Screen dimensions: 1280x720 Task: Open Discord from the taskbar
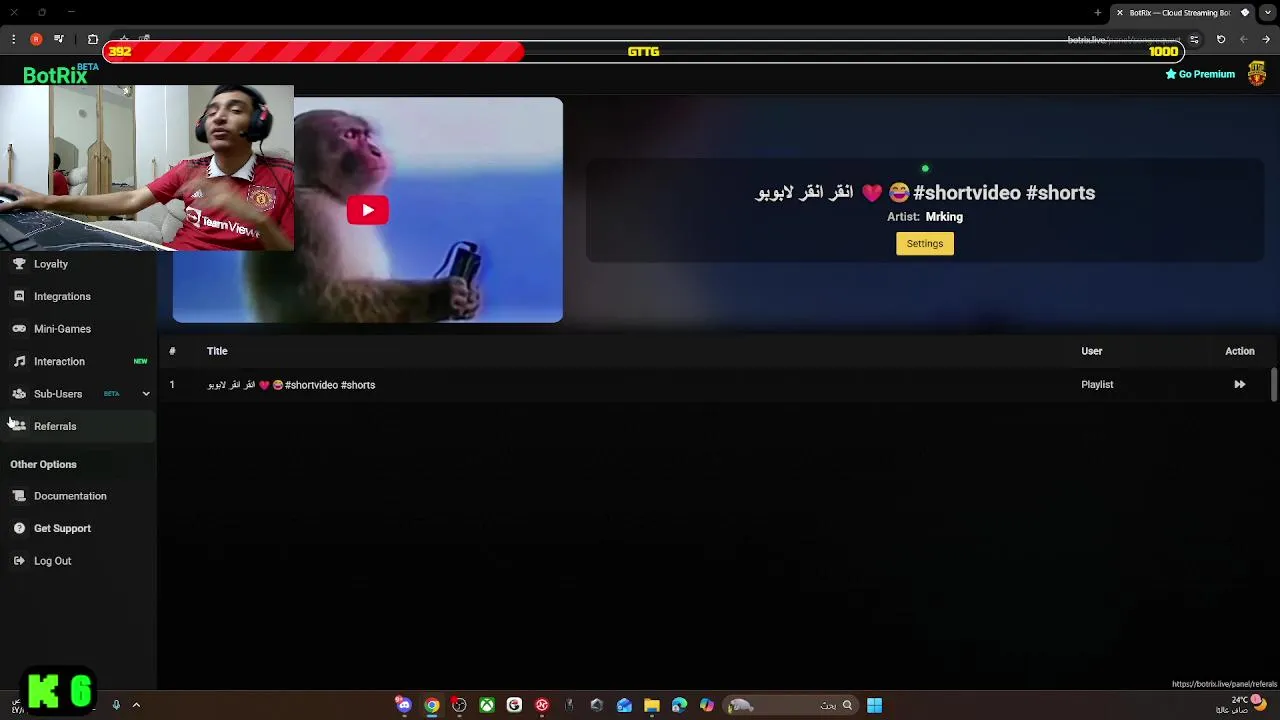[x=404, y=706]
